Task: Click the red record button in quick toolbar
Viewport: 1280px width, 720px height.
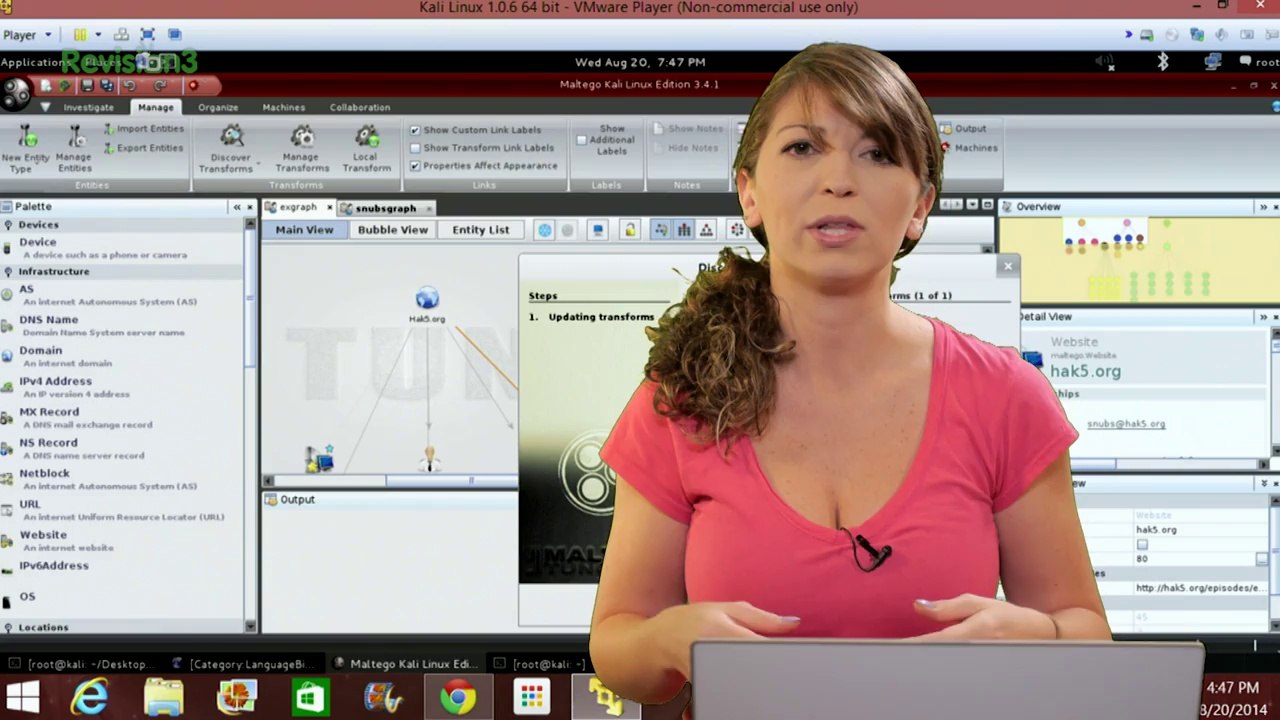Action: 193,86
